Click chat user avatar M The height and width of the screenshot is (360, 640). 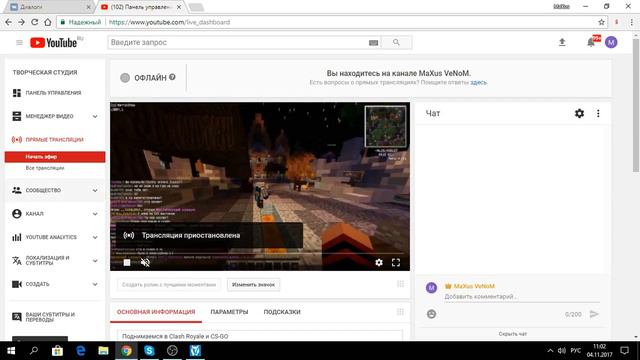coord(431,288)
